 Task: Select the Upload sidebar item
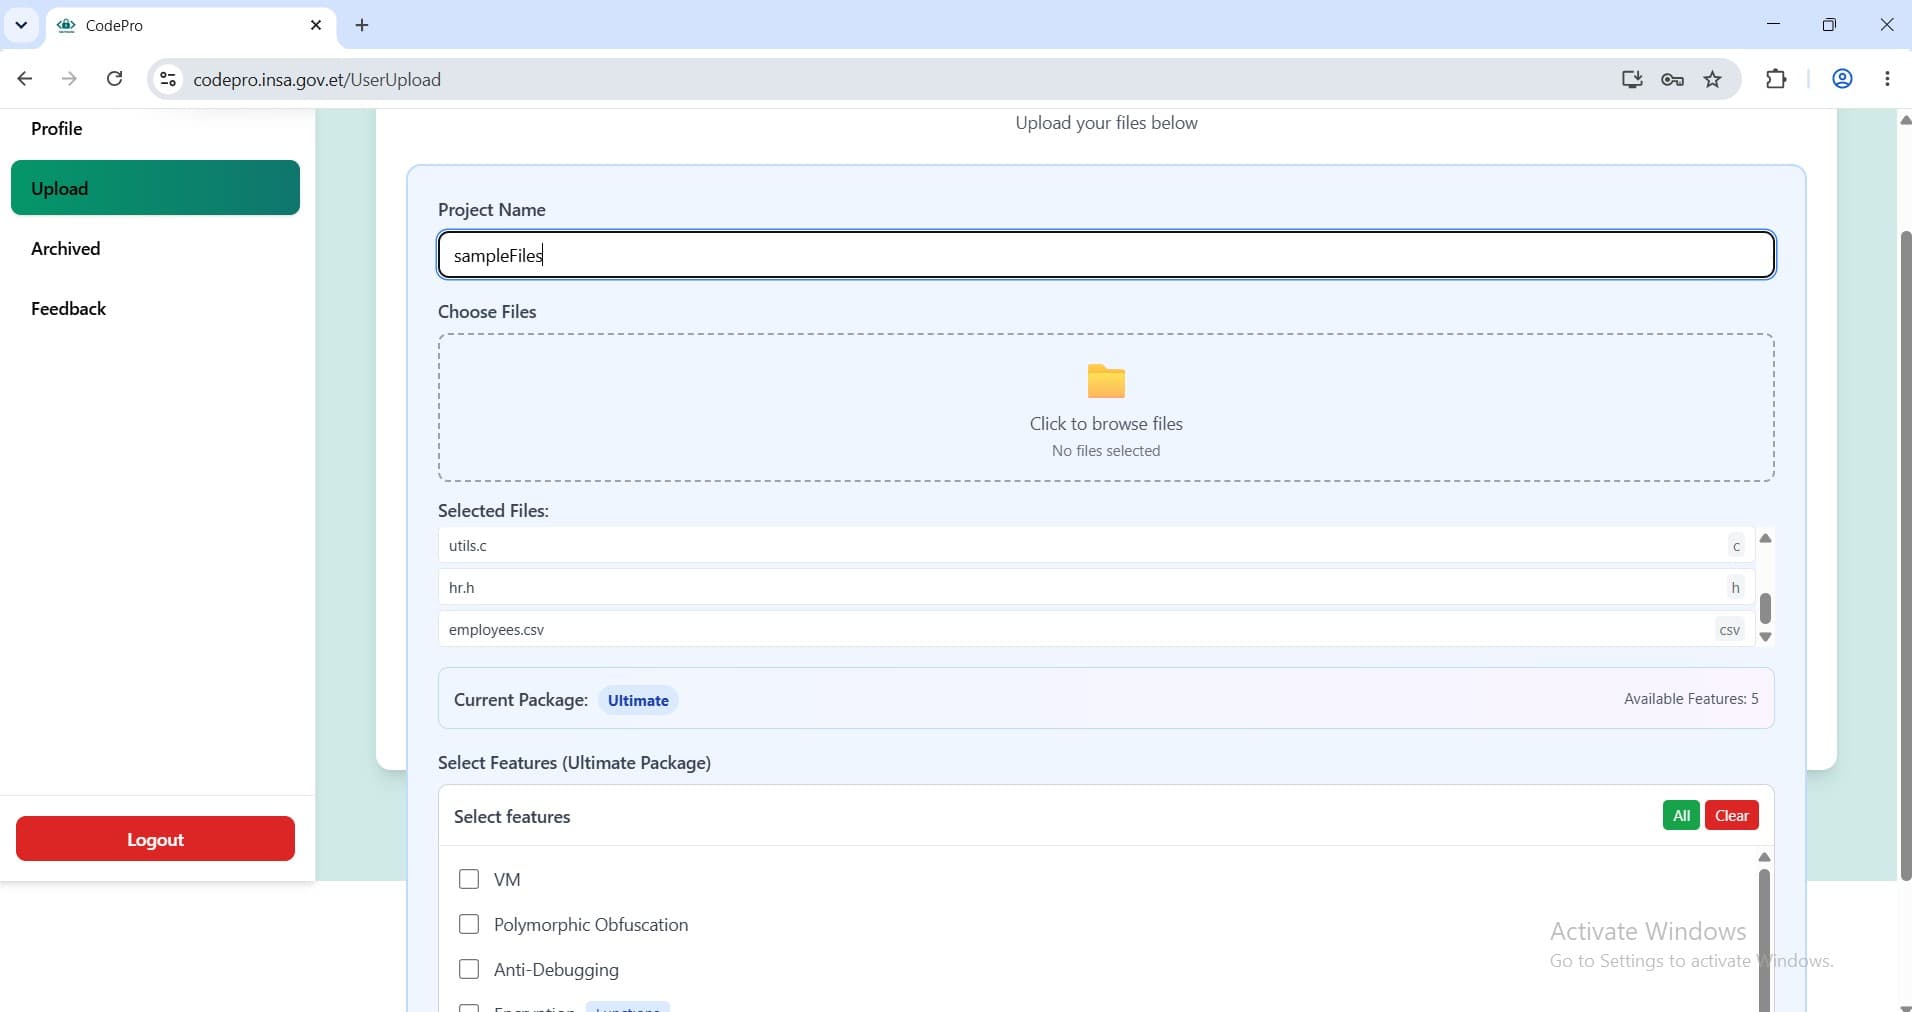155,187
